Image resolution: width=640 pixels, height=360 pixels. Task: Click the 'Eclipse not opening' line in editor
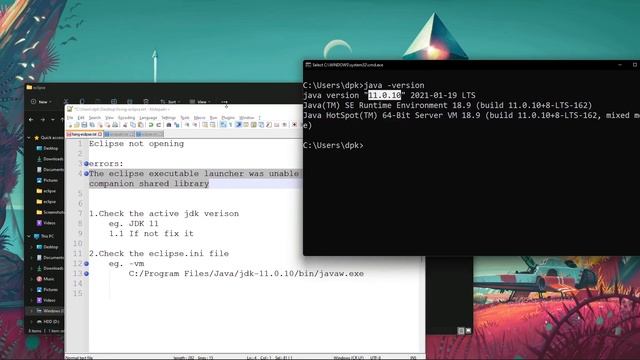(136, 144)
